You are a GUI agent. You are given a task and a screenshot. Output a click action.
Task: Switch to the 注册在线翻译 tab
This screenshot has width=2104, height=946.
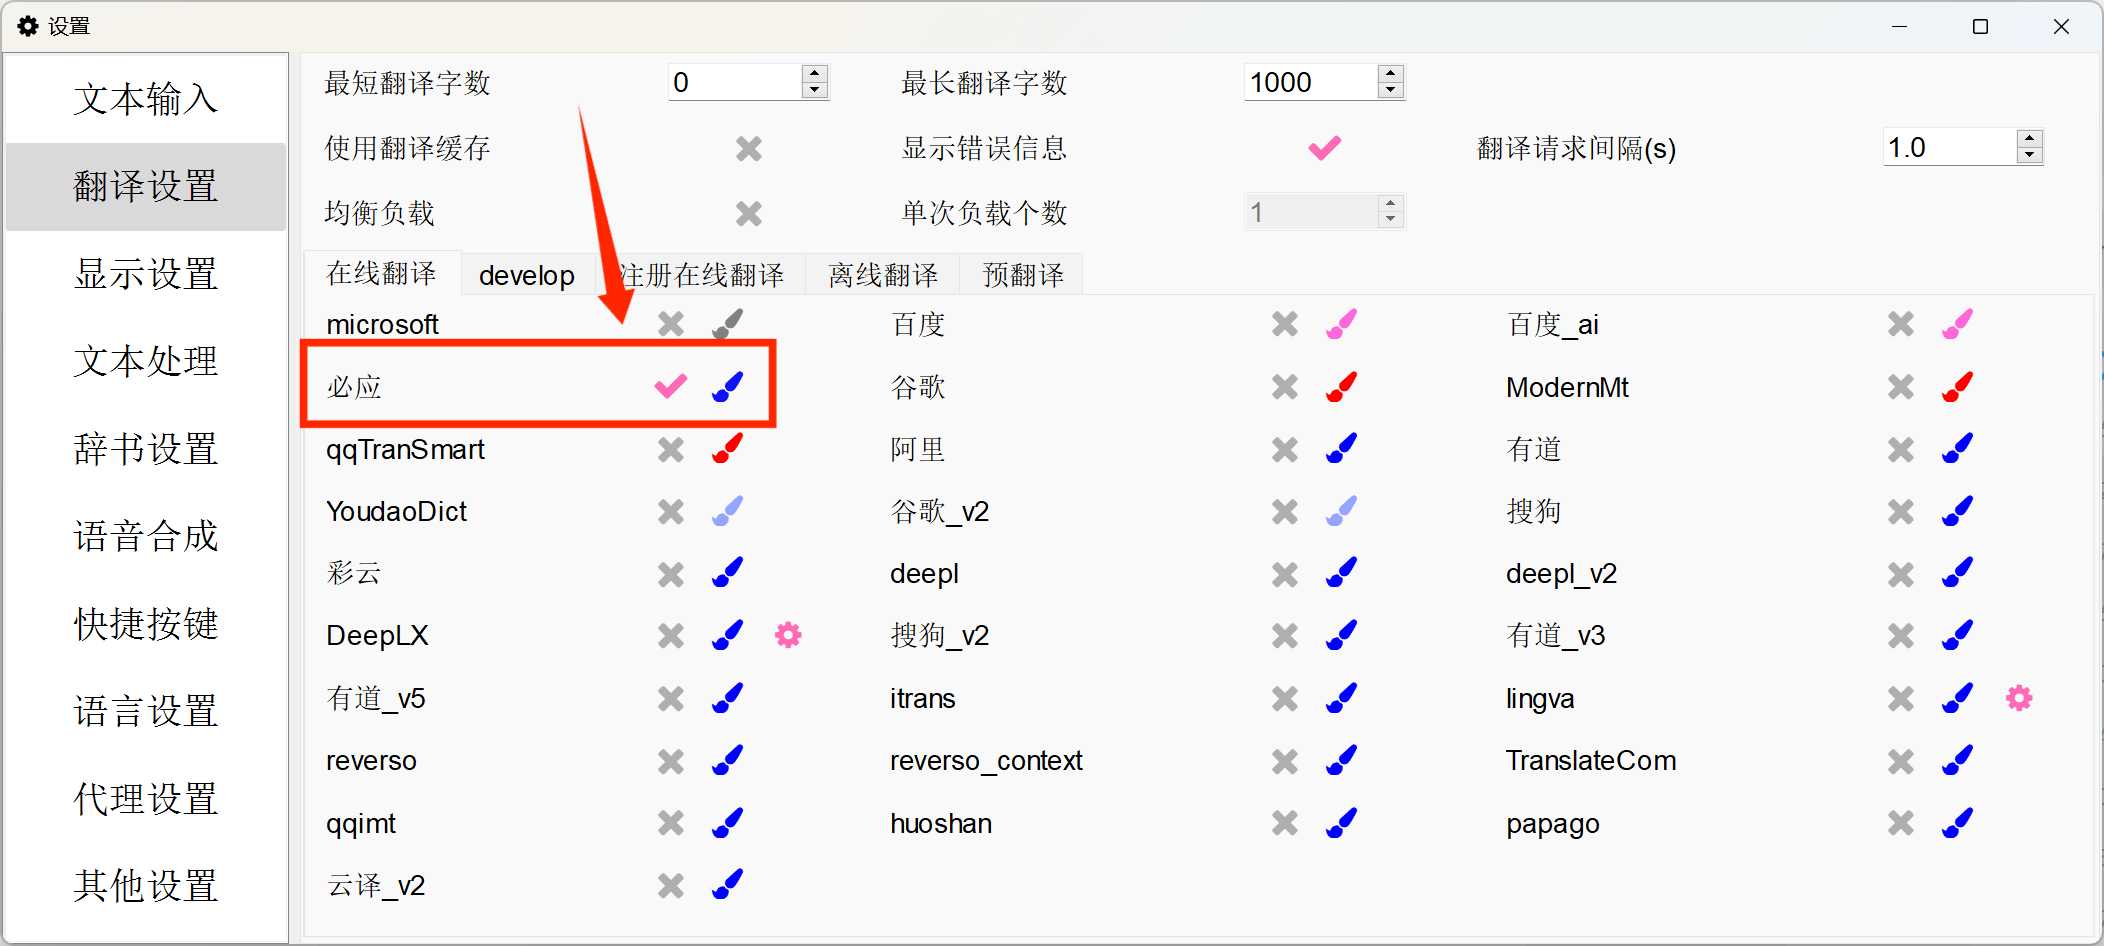(x=701, y=275)
